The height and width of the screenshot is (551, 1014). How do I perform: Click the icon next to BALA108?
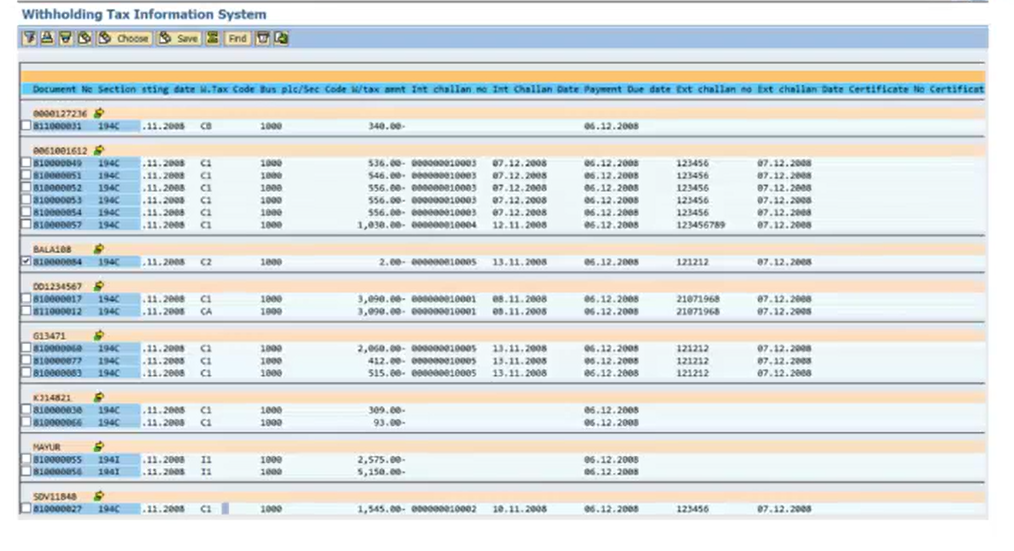point(98,249)
